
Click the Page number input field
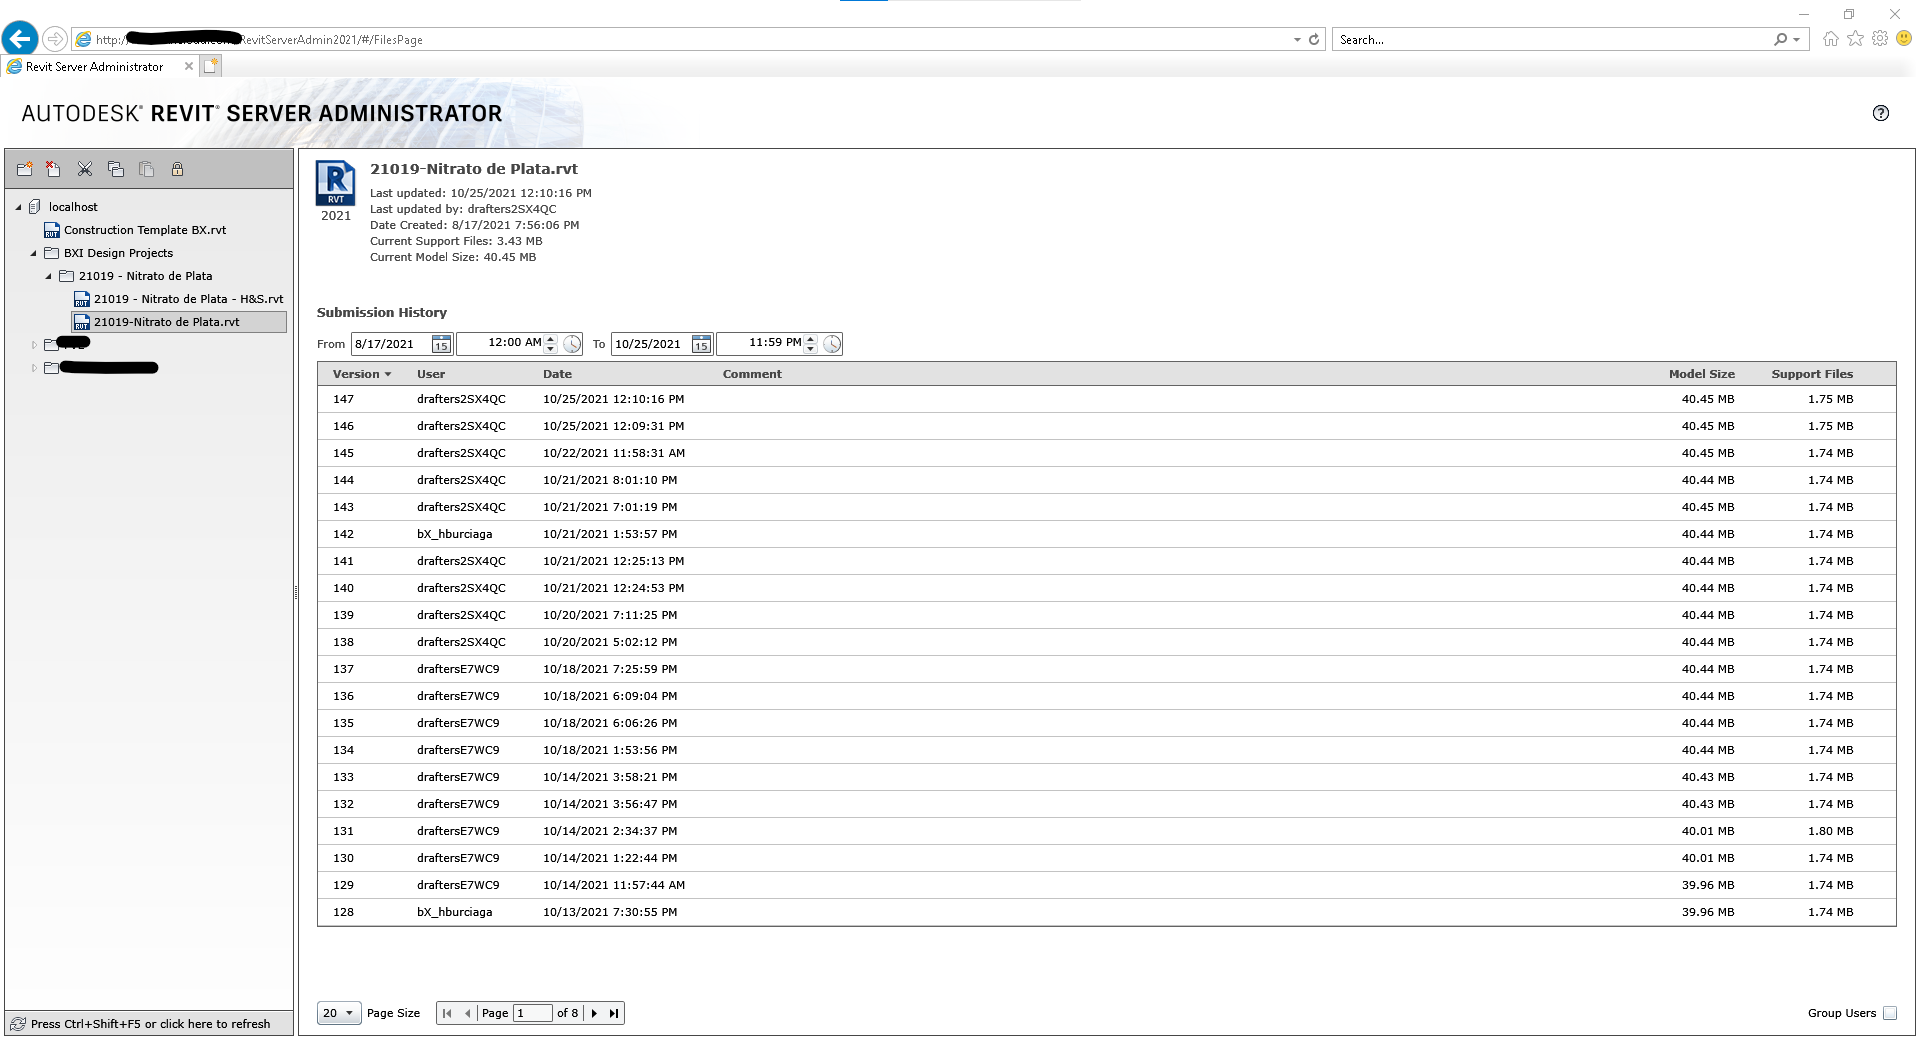coord(532,1013)
